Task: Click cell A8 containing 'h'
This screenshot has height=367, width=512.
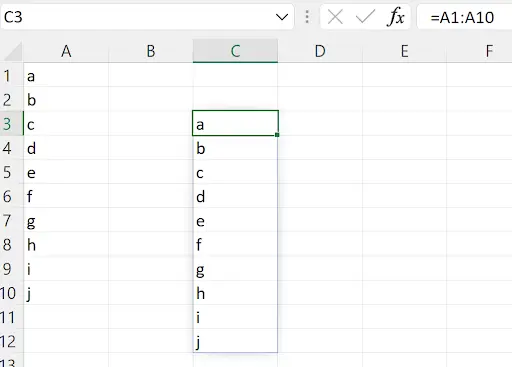Action: point(66,244)
